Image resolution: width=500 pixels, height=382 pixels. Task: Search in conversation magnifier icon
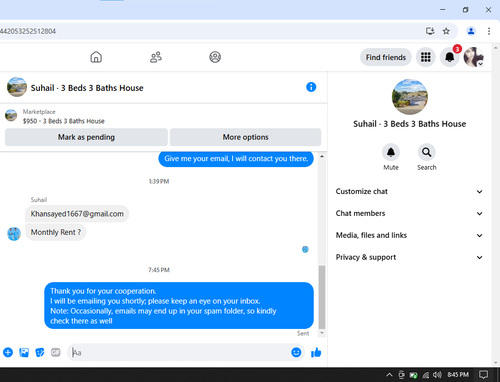(x=427, y=152)
